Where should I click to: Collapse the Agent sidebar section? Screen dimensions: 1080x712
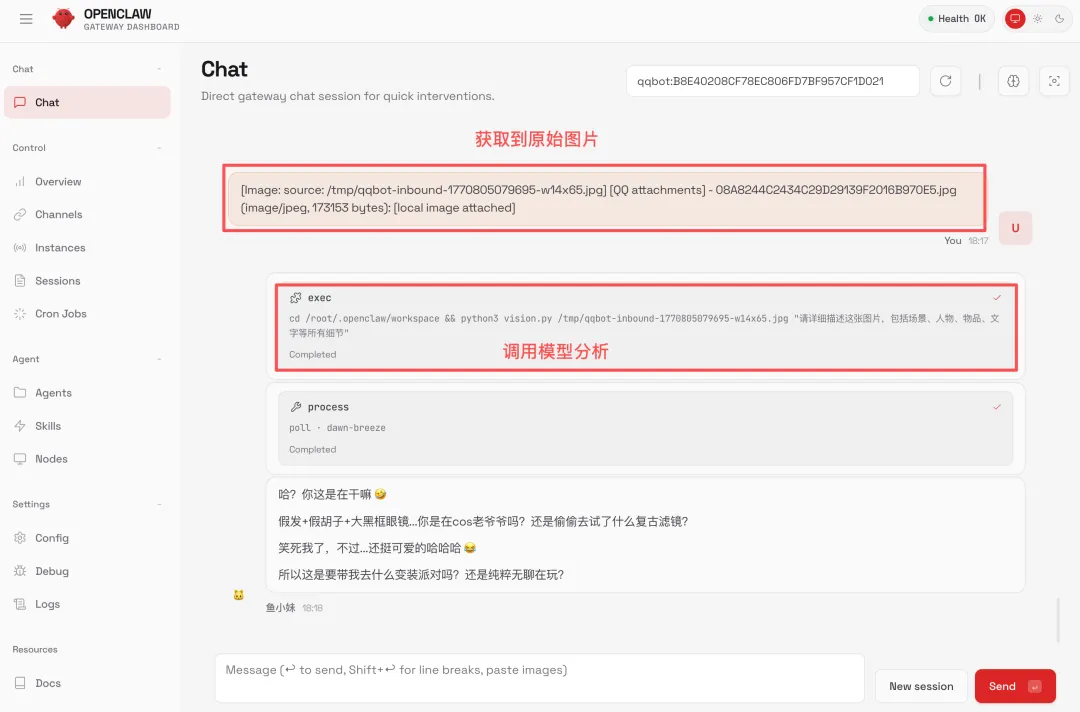tap(159, 359)
